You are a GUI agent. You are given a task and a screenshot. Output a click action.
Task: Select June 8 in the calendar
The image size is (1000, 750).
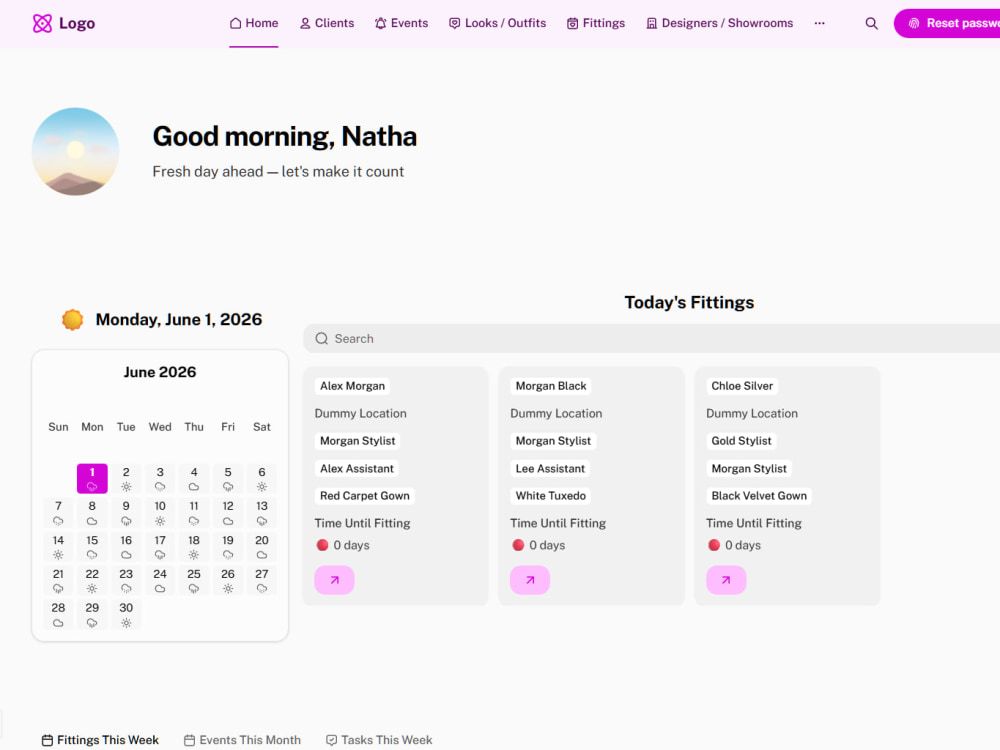click(92, 512)
